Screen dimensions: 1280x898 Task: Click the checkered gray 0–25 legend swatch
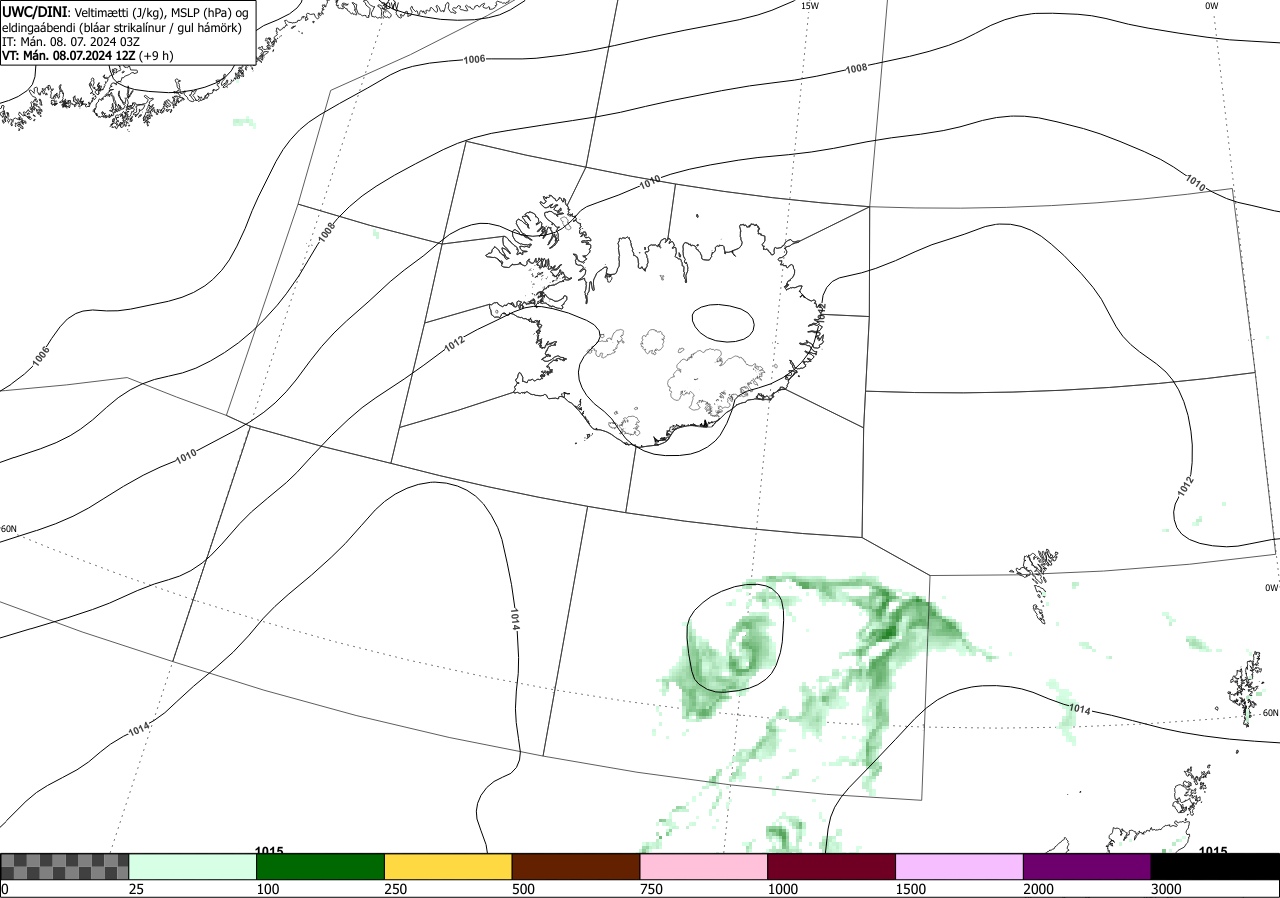click(65, 866)
